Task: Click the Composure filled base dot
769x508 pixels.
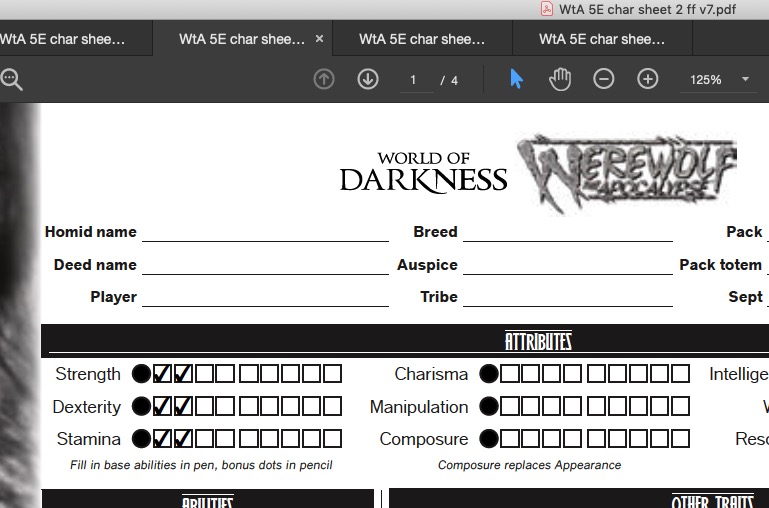Action: [x=489, y=438]
